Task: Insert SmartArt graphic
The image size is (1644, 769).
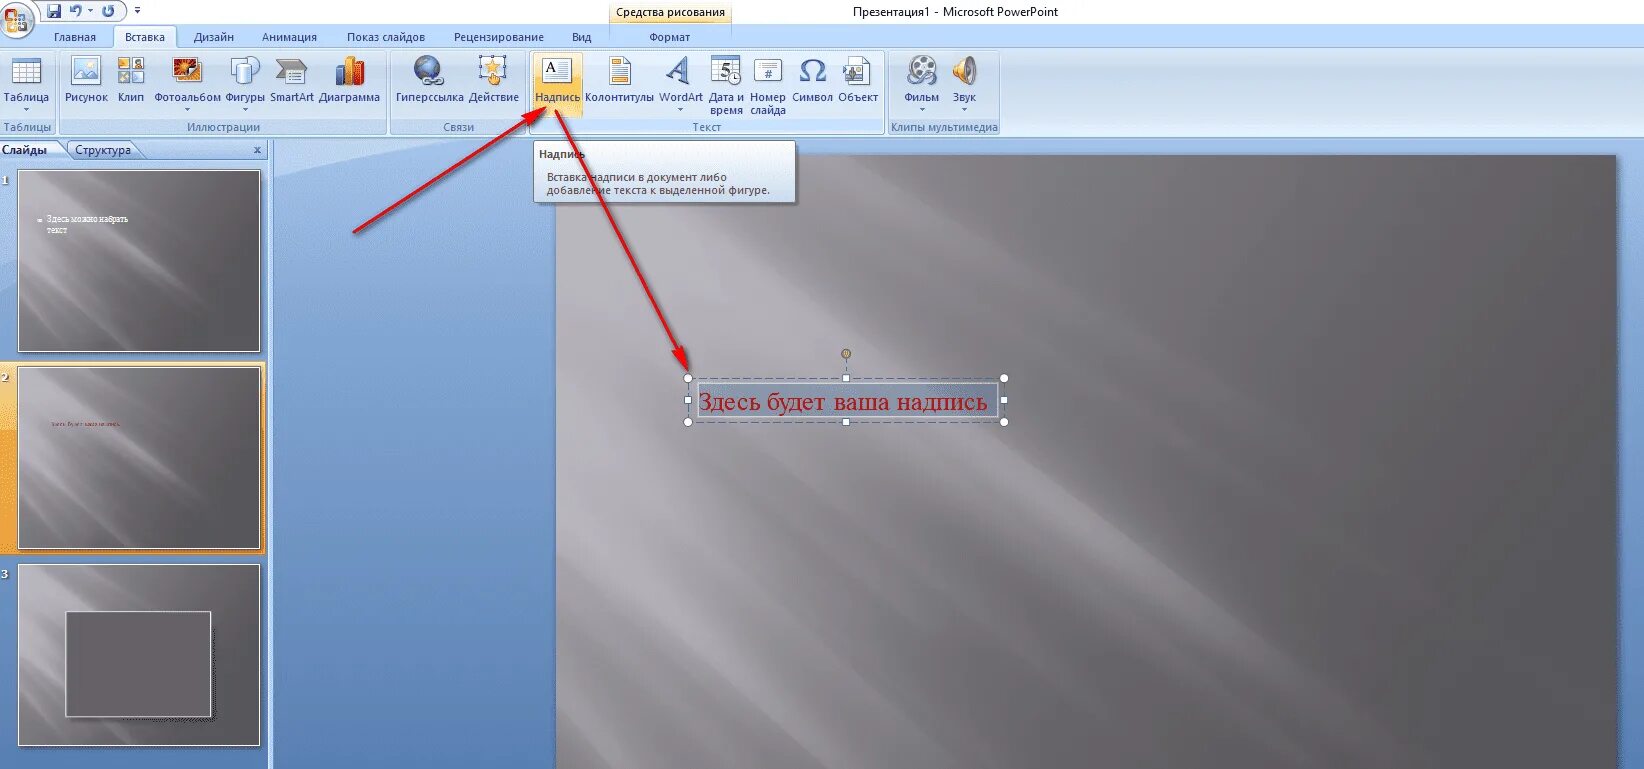Action: [x=291, y=80]
